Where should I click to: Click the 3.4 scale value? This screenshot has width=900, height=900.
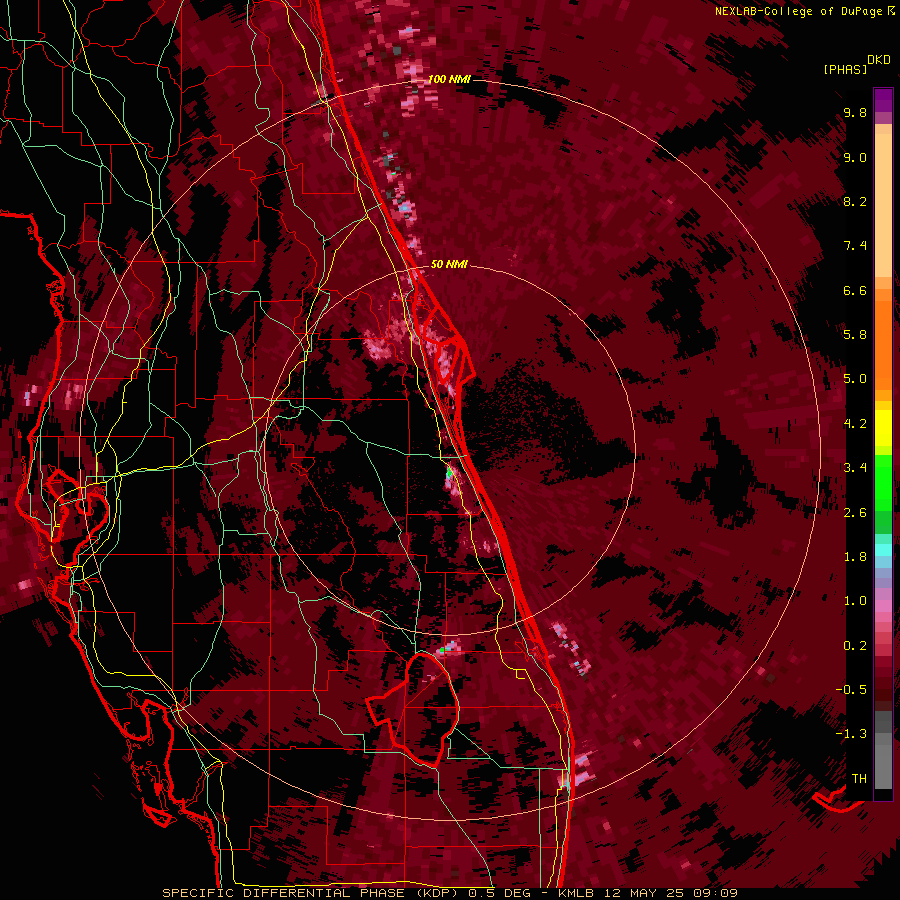click(855, 468)
